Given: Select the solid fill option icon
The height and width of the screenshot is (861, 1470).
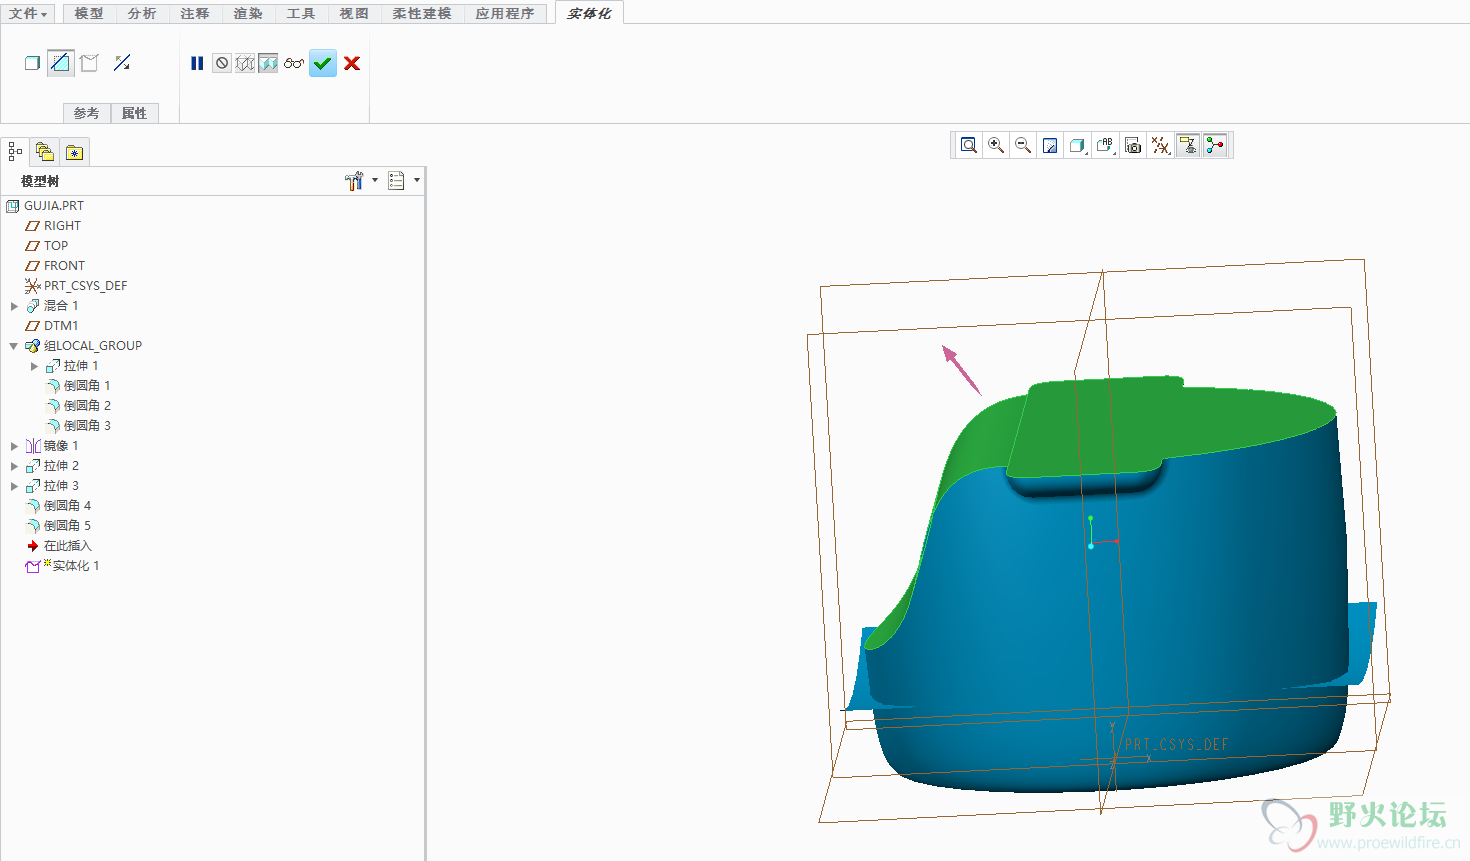Looking at the screenshot, I should click(x=32, y=63).
